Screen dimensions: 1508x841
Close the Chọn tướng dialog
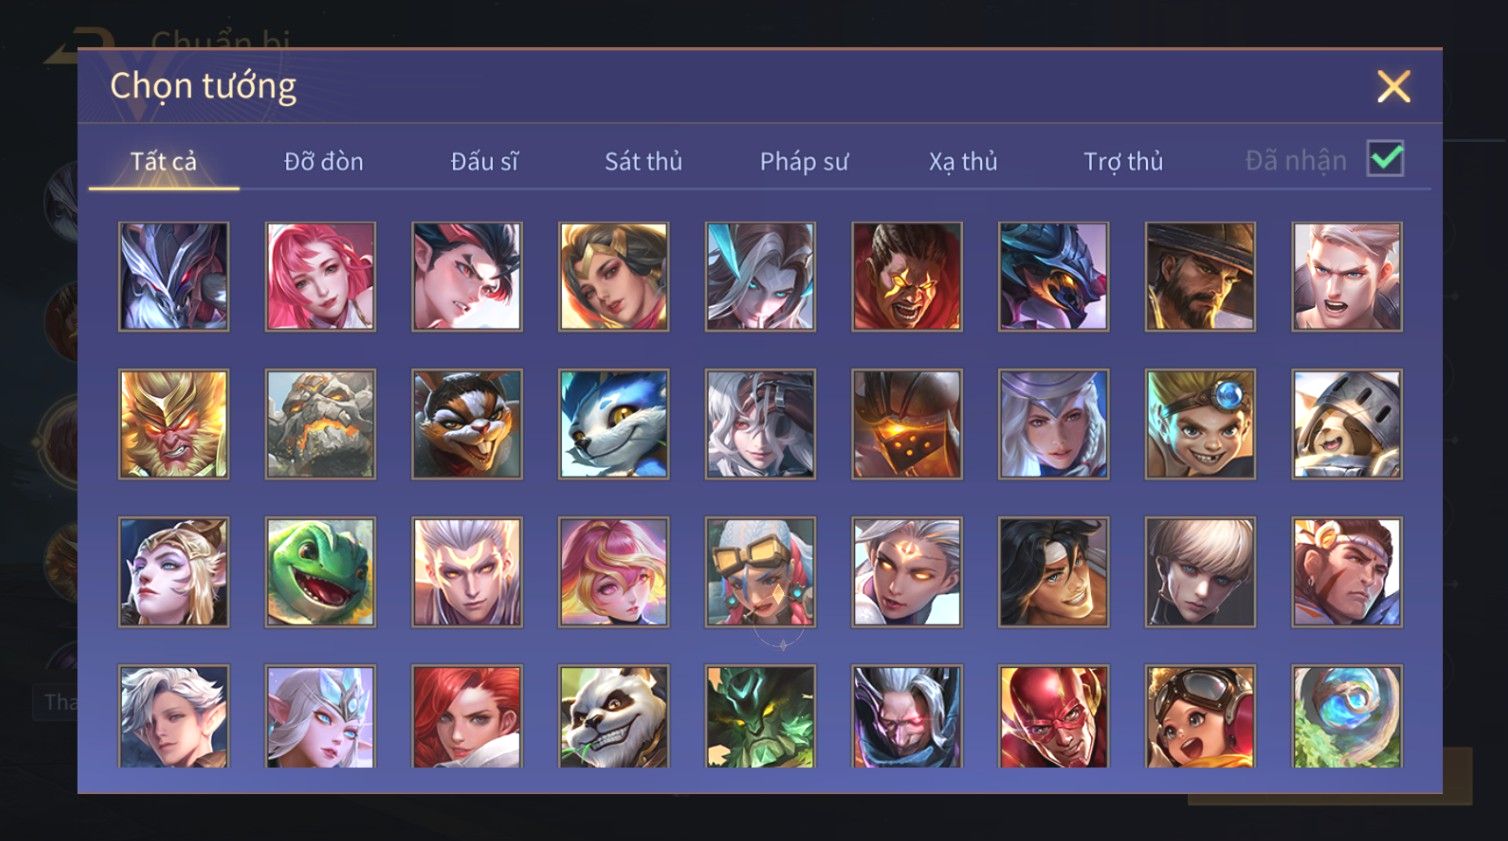click(1393, 87)
